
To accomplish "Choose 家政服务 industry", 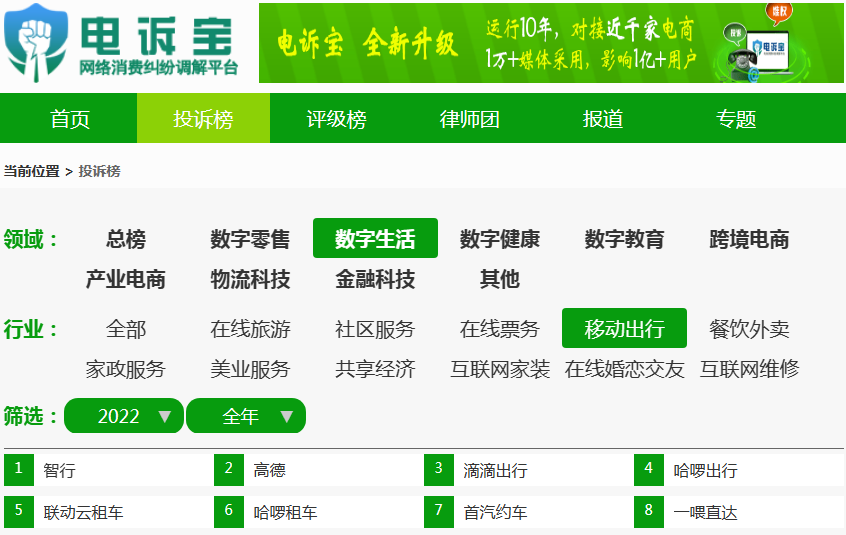I will 126,369.
